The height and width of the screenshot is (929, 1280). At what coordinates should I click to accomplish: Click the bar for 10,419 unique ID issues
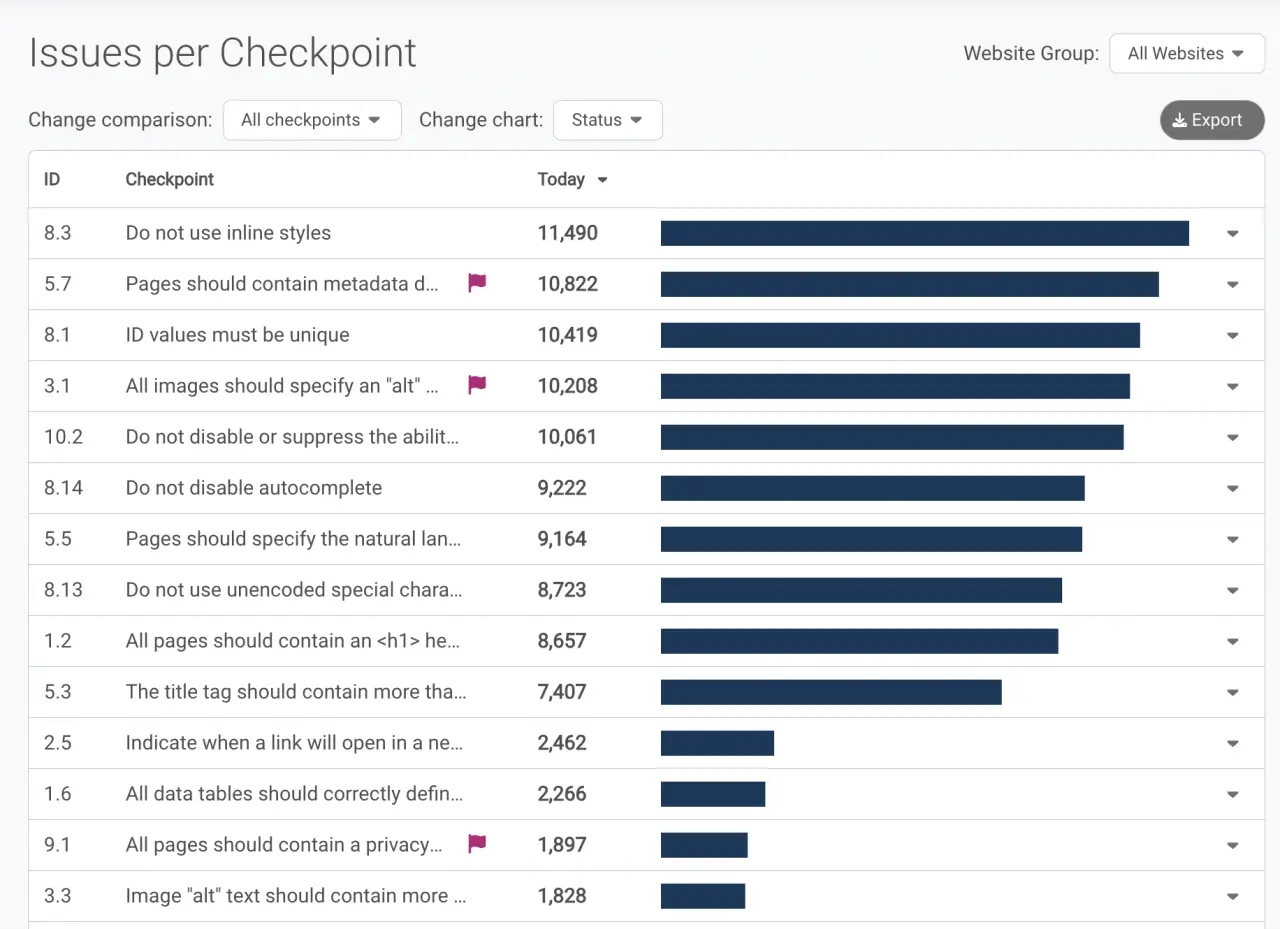[900, 335]
